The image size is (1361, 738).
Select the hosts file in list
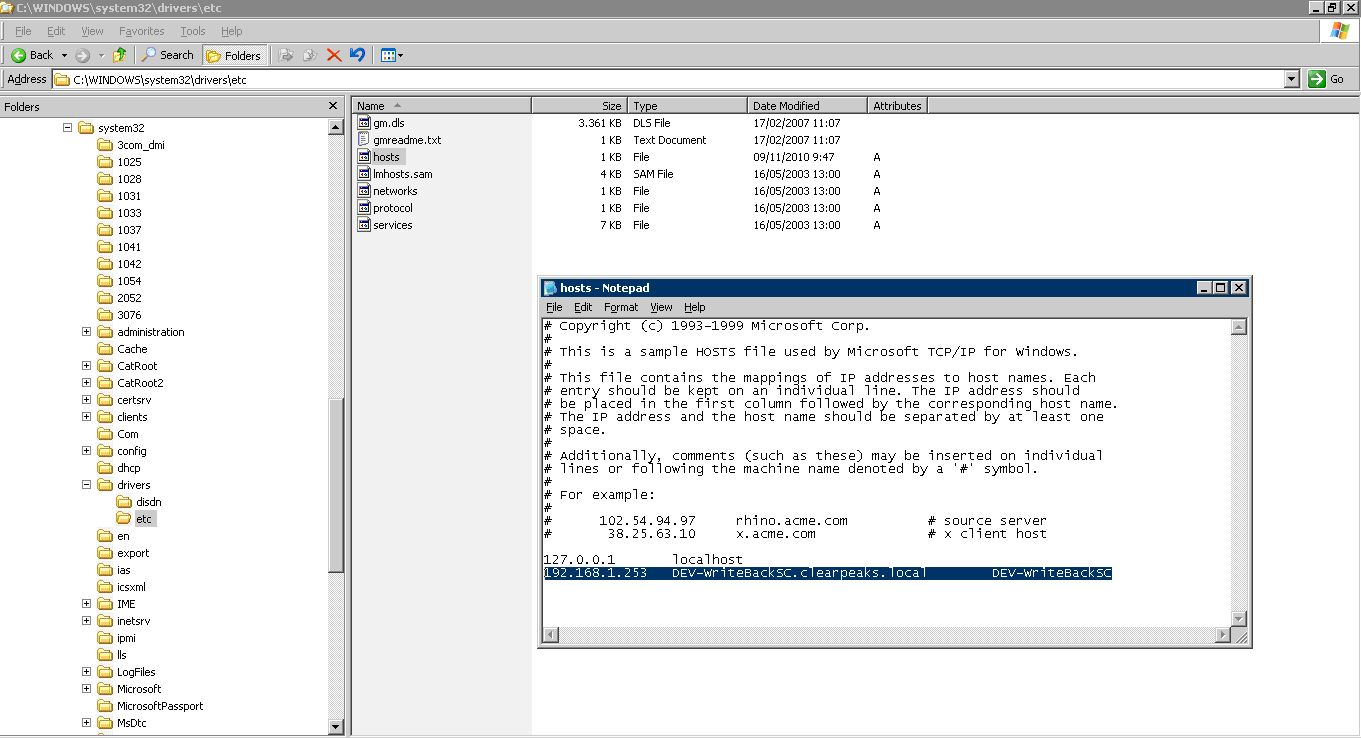[x=386, y=157]
